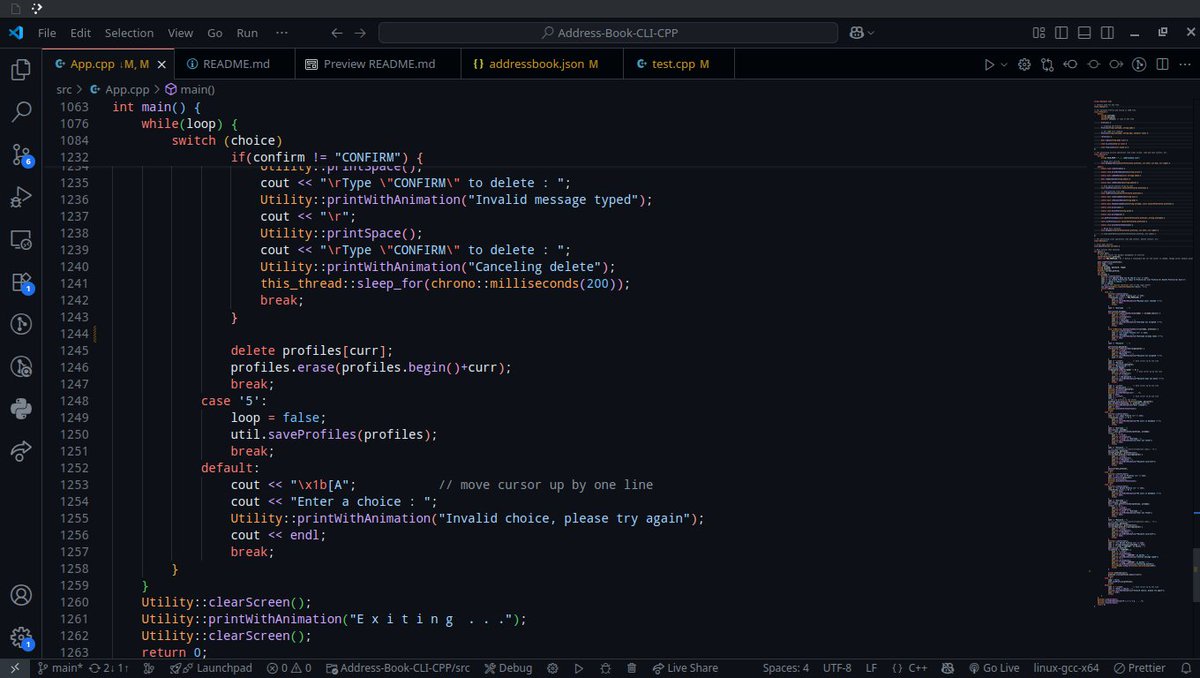
Task: Click the errors and warnings count in status bar
Action: pyautogui.click(x=289, y=668)
